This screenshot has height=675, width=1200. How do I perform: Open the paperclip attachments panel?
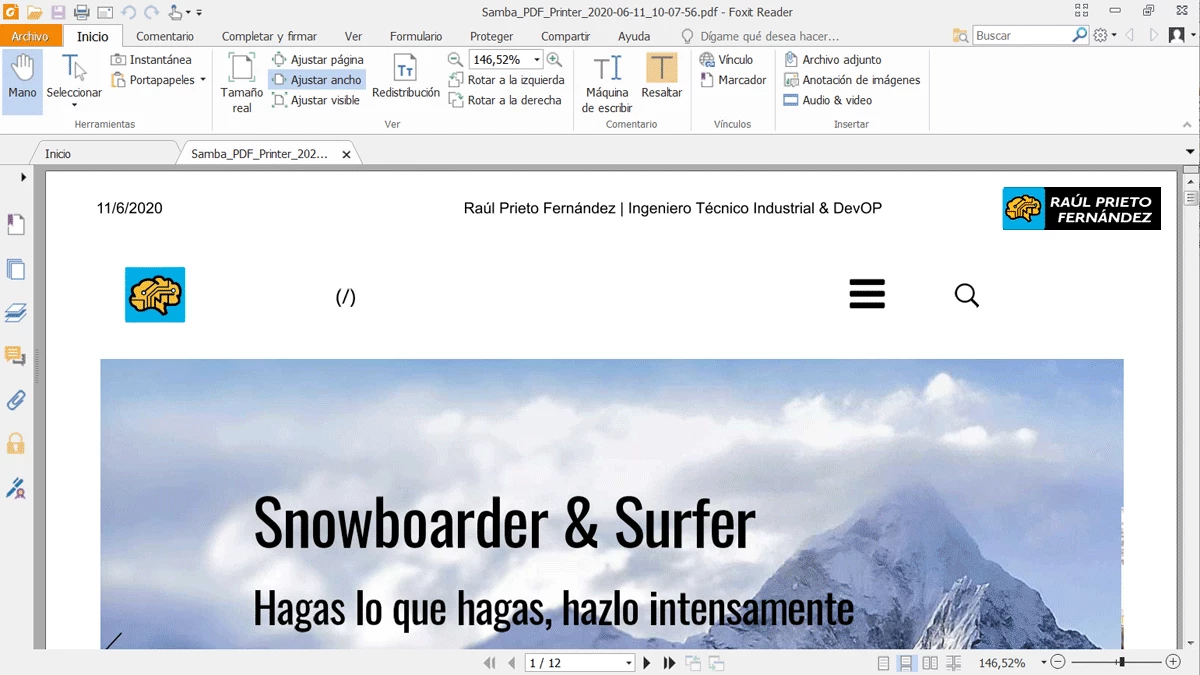coord(16,400)
